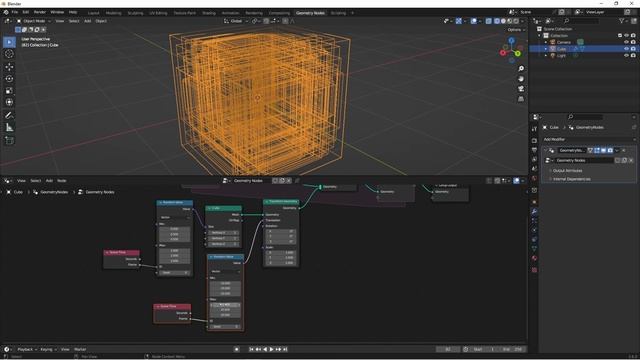The image size is (640, 360).
Task: Click the Play animation button
Action: (x=271, y=349)
